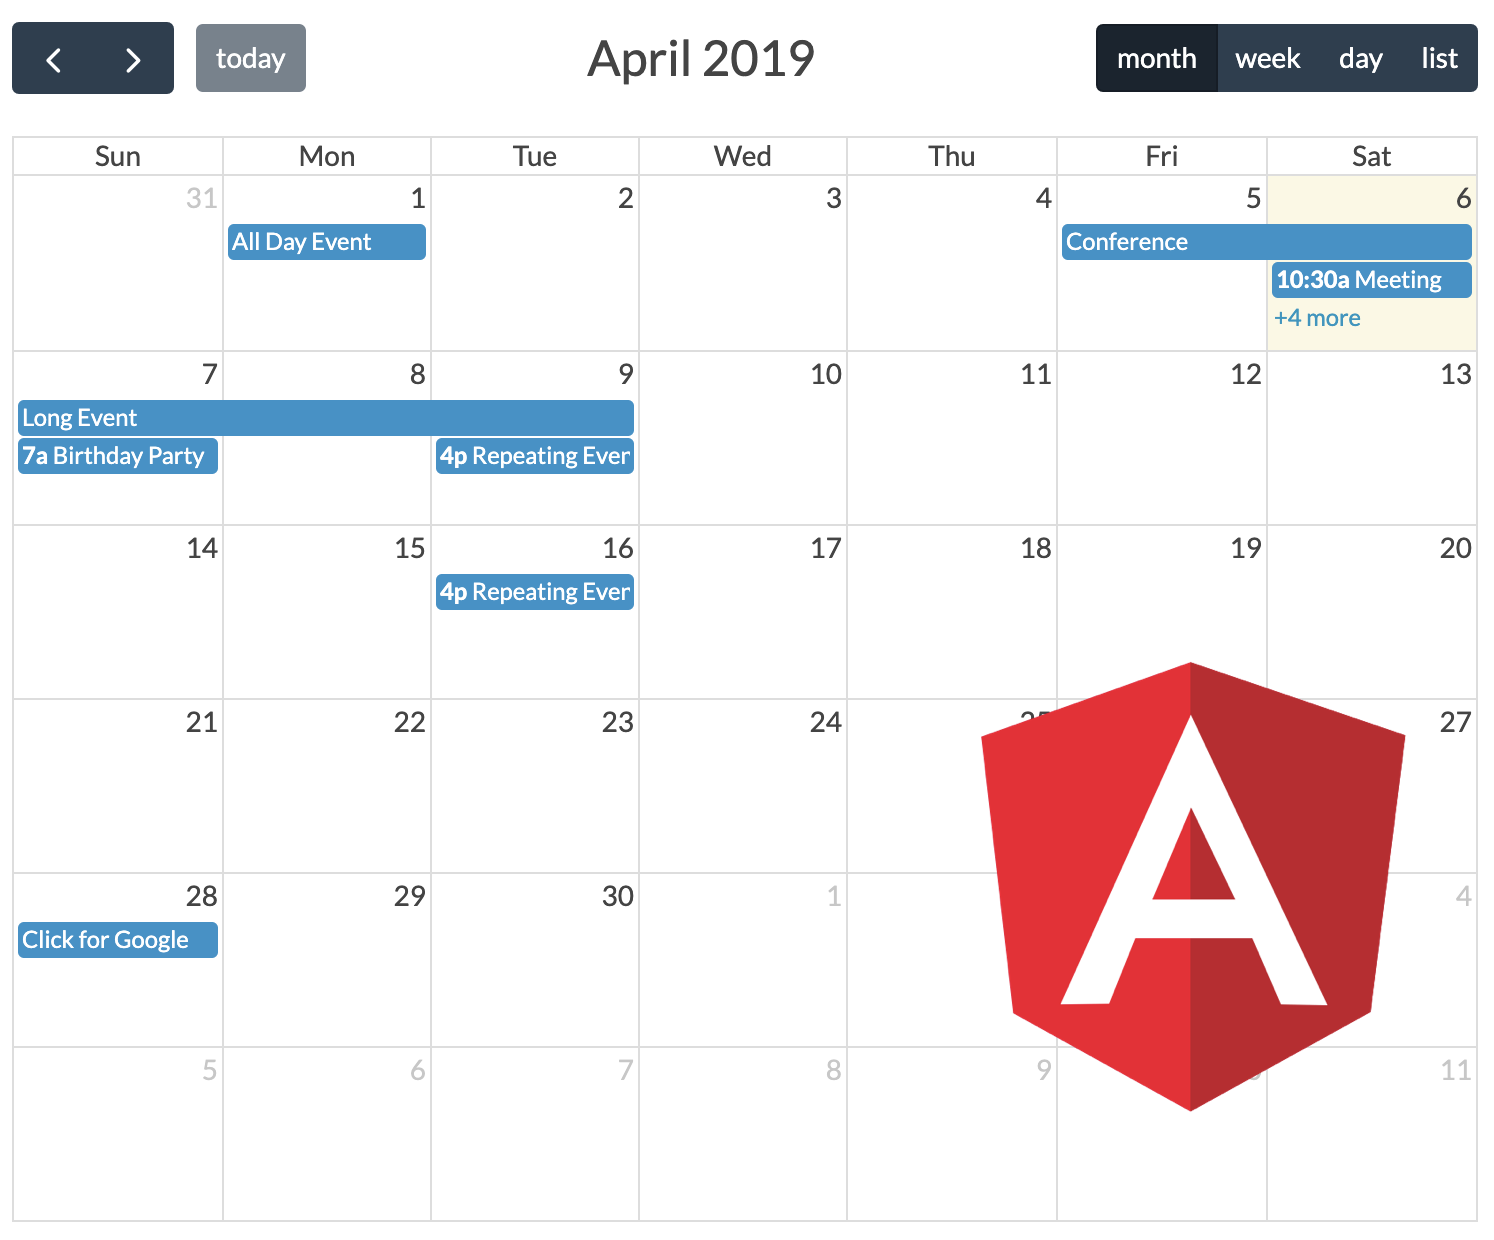
Task: Open the Click for Google event
Action: pyautogui.click(x=118, y=940)
